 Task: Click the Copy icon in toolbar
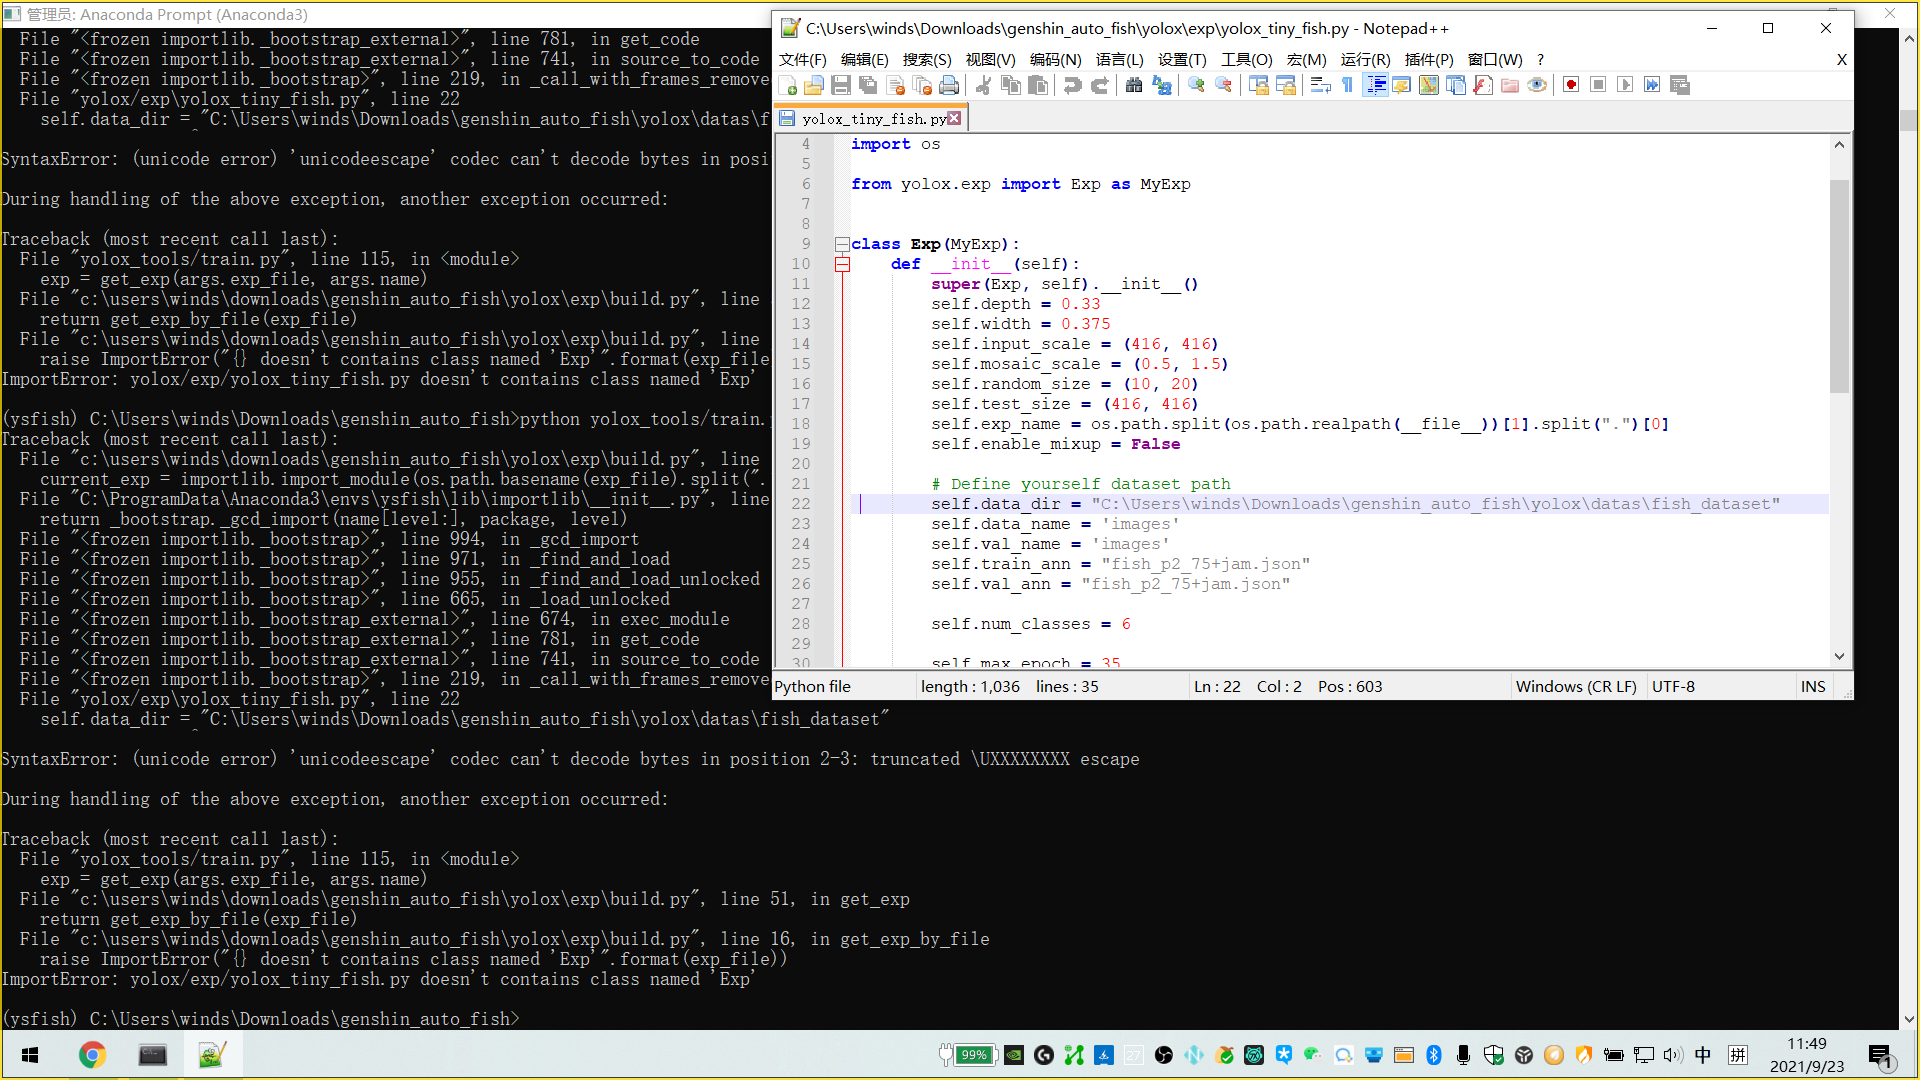1011,86
